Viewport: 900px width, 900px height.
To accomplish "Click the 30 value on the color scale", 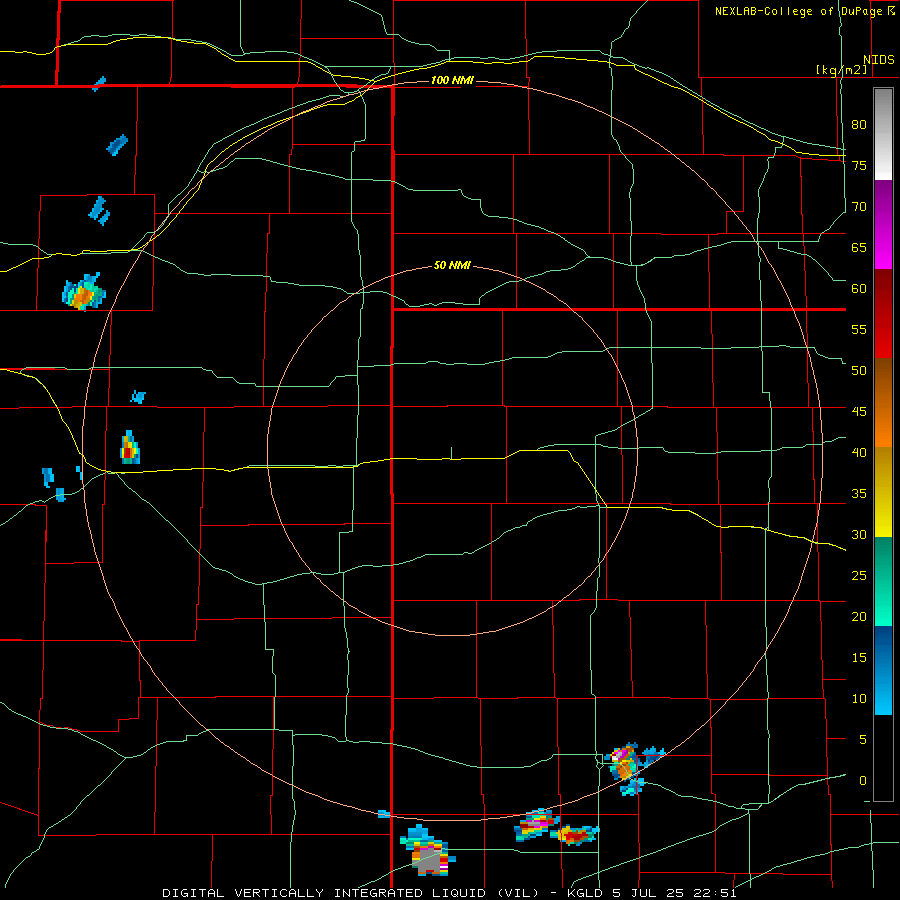I will pos(859,535).
